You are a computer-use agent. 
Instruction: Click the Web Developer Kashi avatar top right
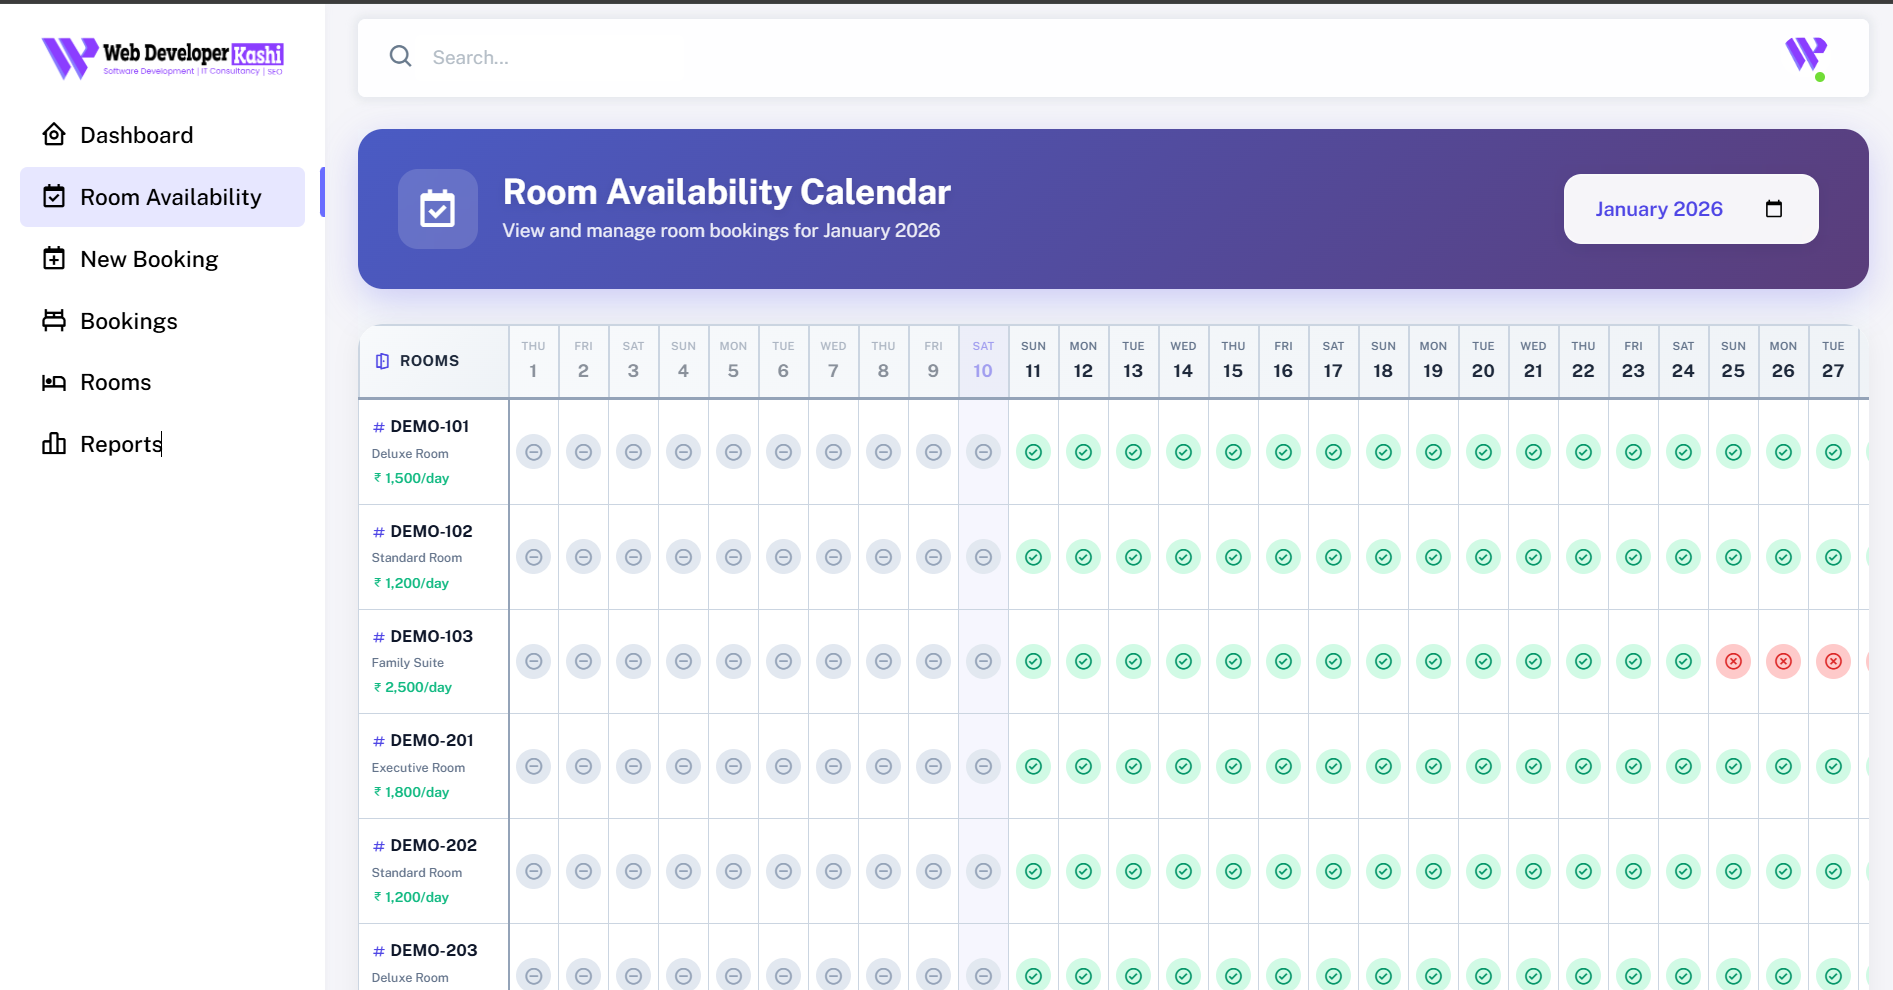pyautogui.click(x=1806, y=58)
